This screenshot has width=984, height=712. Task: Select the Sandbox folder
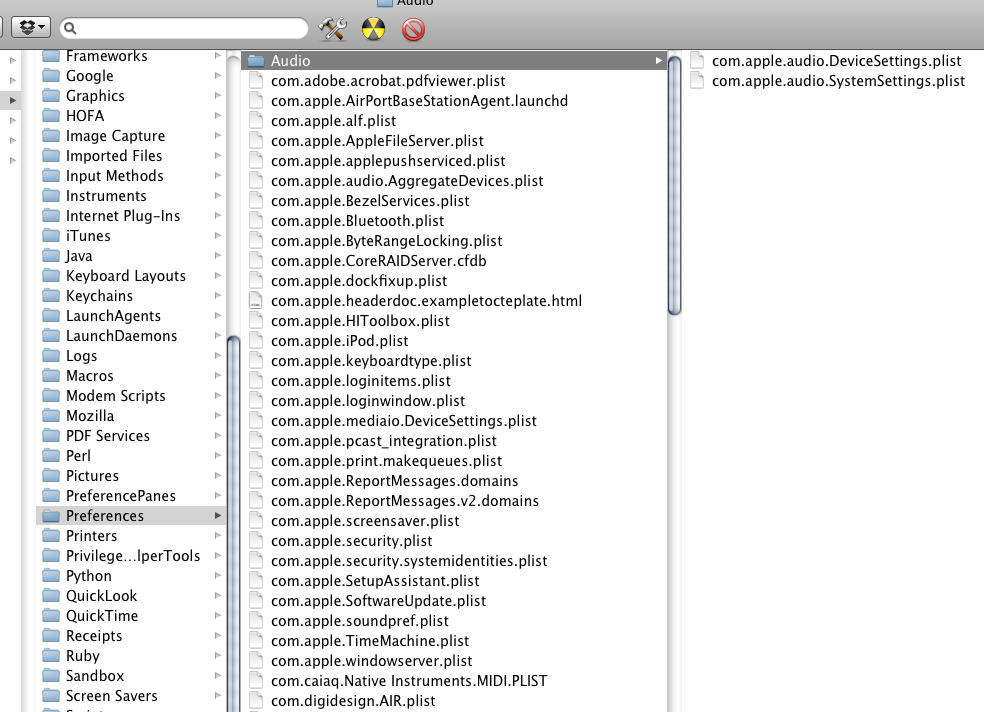pos(131,676)
